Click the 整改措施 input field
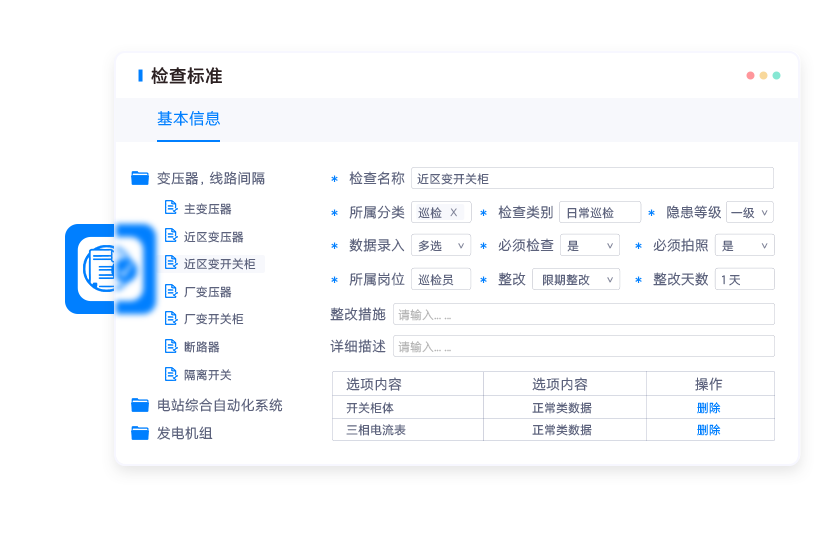This screenshot has width=827, height=545. pyautogui.click(x=583, y=314)
